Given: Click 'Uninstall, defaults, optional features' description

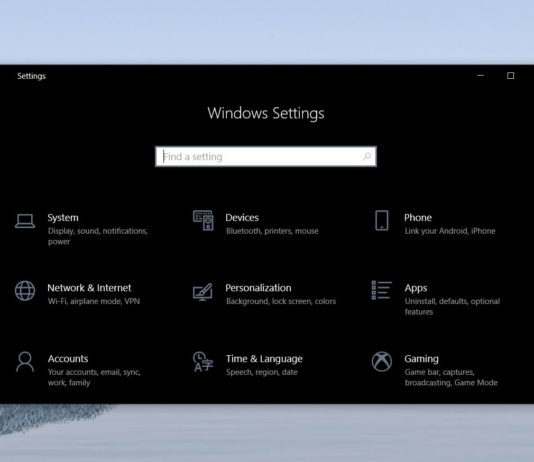Looking at the screenshot, I should 452,306.
